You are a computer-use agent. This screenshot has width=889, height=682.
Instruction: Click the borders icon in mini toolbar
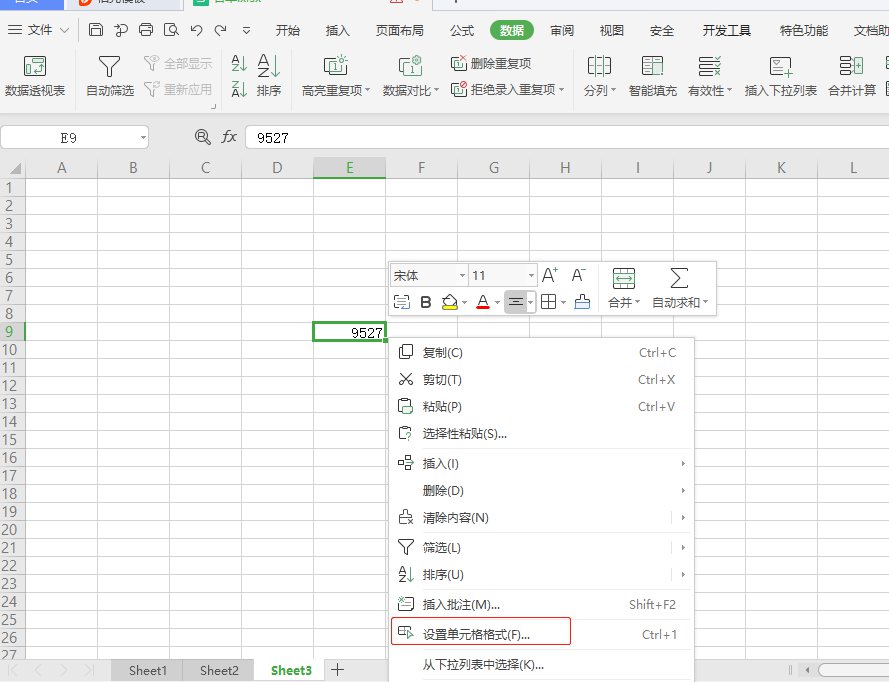pos(548,302)
